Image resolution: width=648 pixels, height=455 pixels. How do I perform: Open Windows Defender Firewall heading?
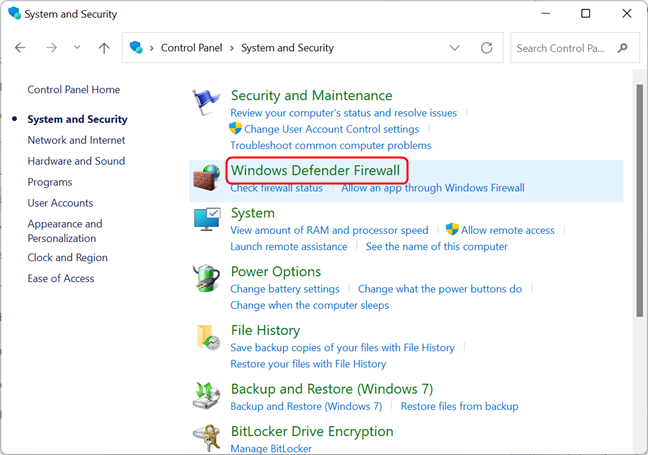click(315, 170)
